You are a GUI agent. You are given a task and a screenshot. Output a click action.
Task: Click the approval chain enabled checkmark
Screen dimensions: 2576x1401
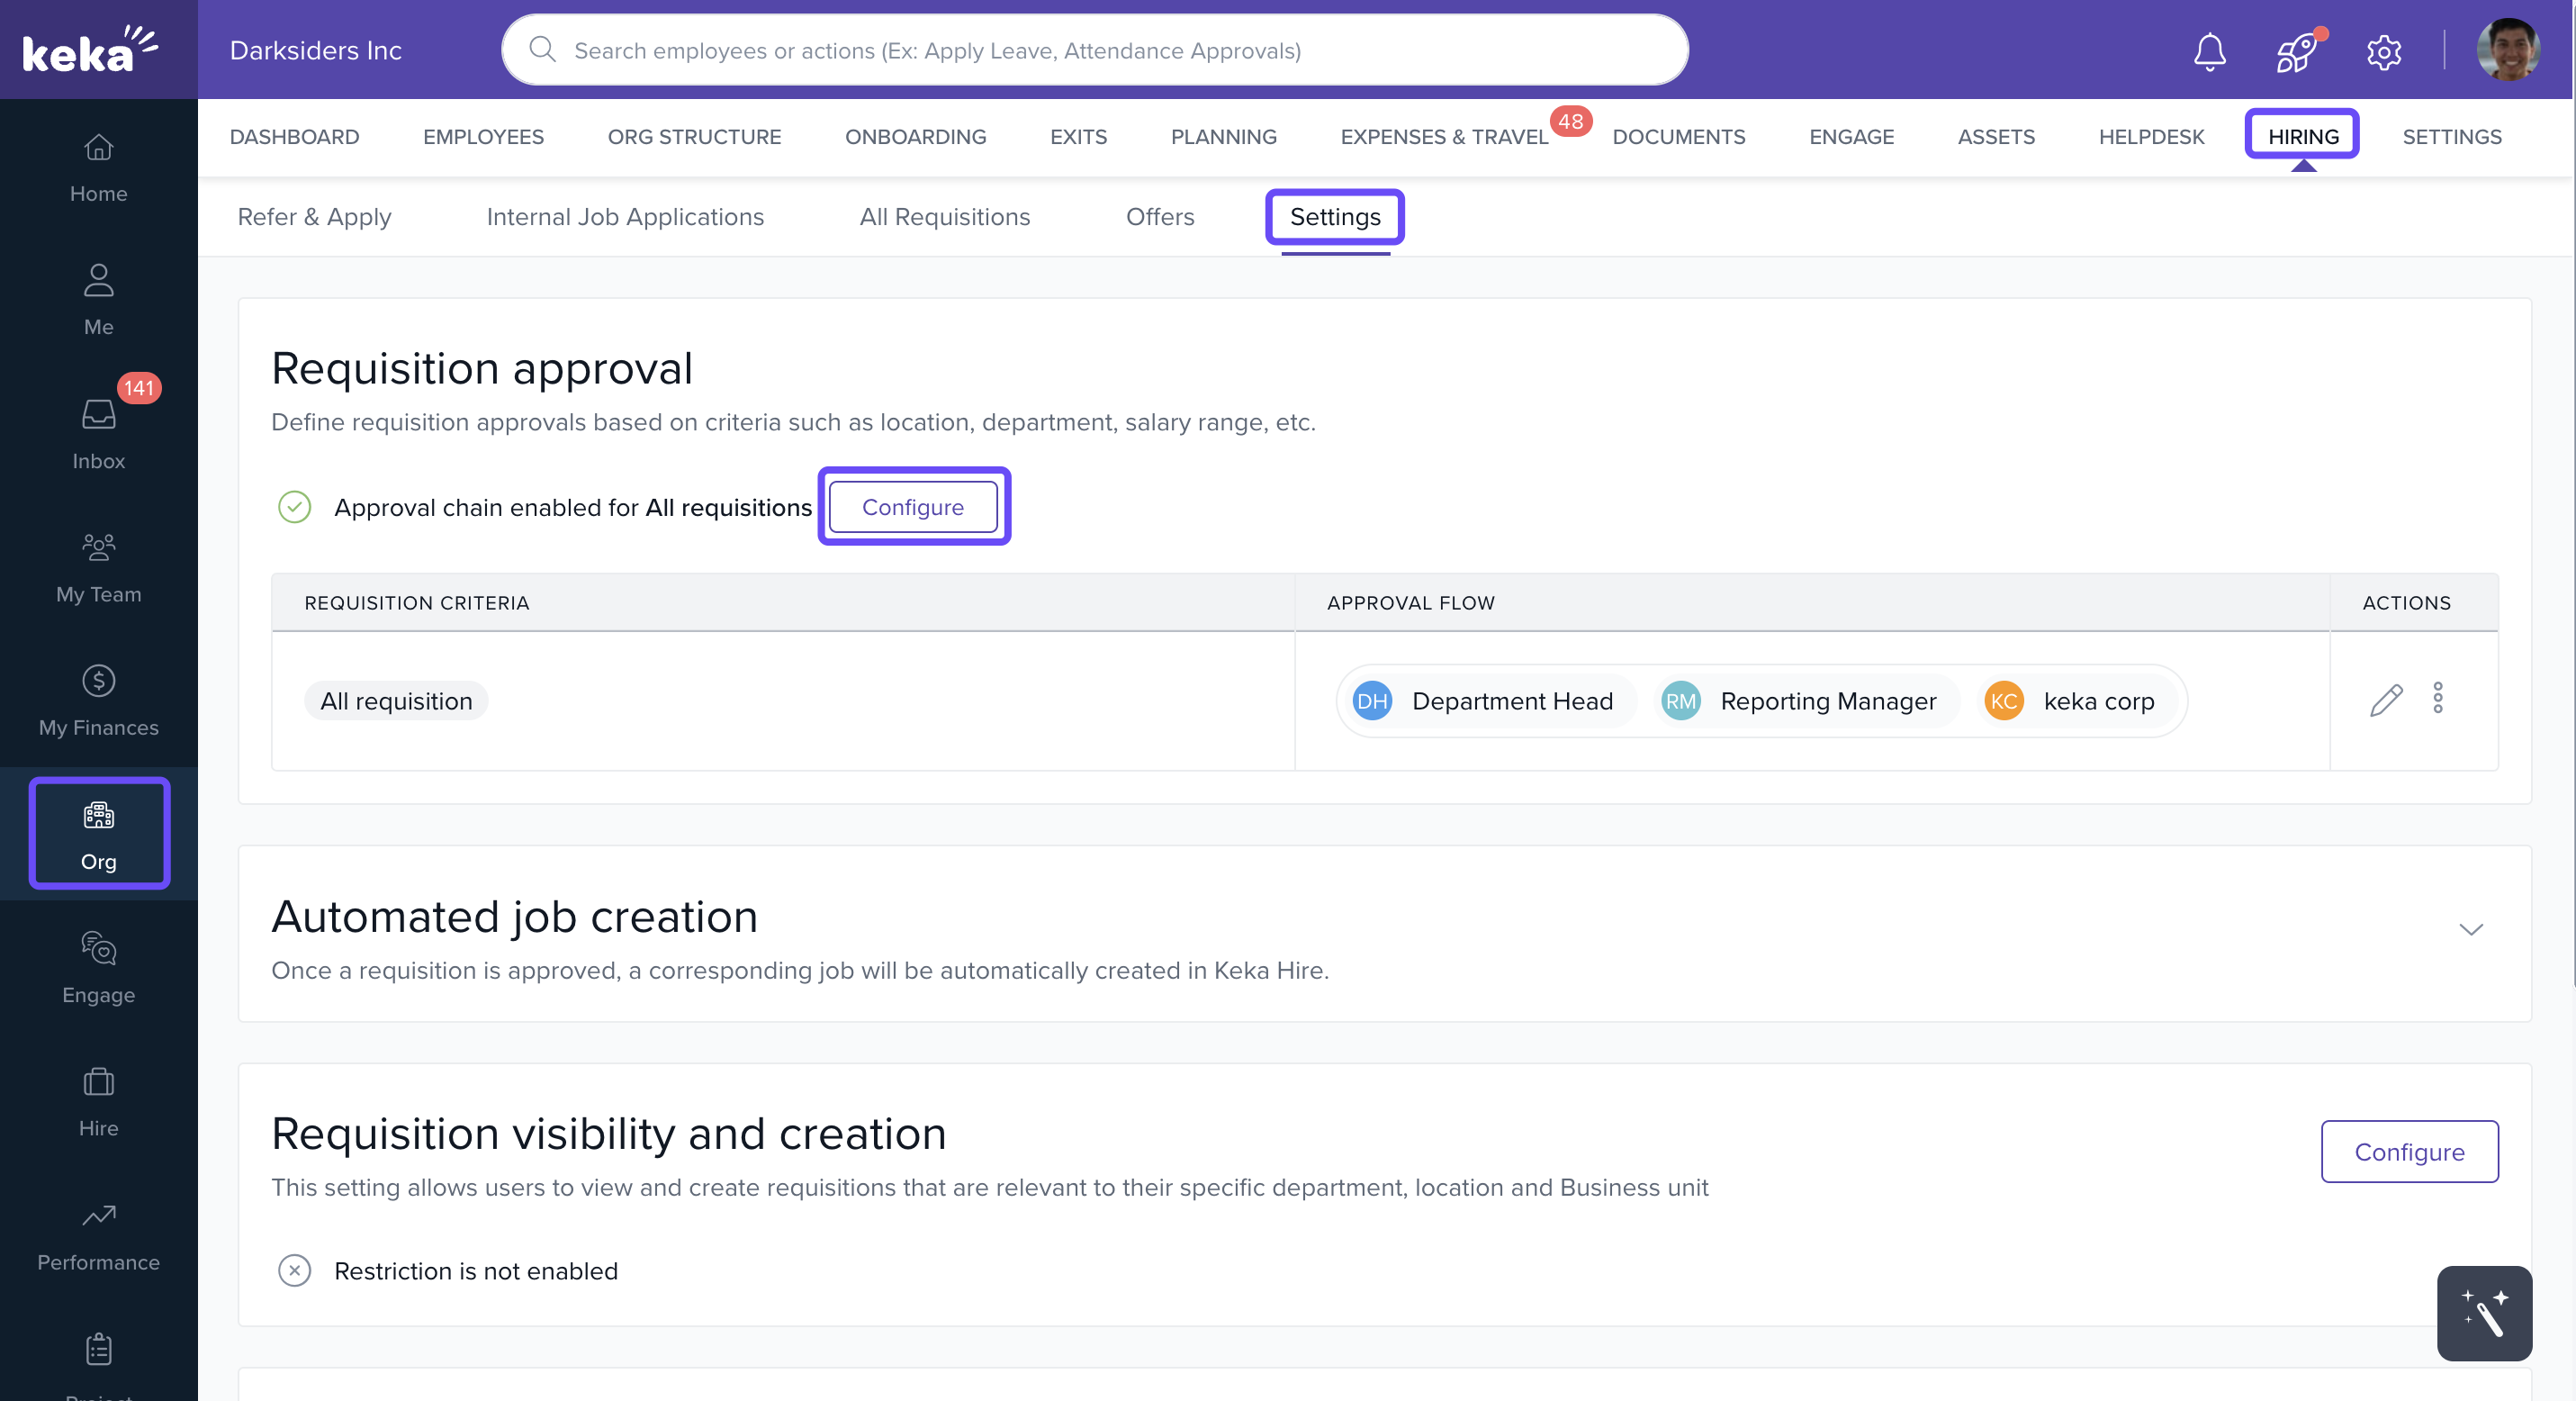[294, 507]
